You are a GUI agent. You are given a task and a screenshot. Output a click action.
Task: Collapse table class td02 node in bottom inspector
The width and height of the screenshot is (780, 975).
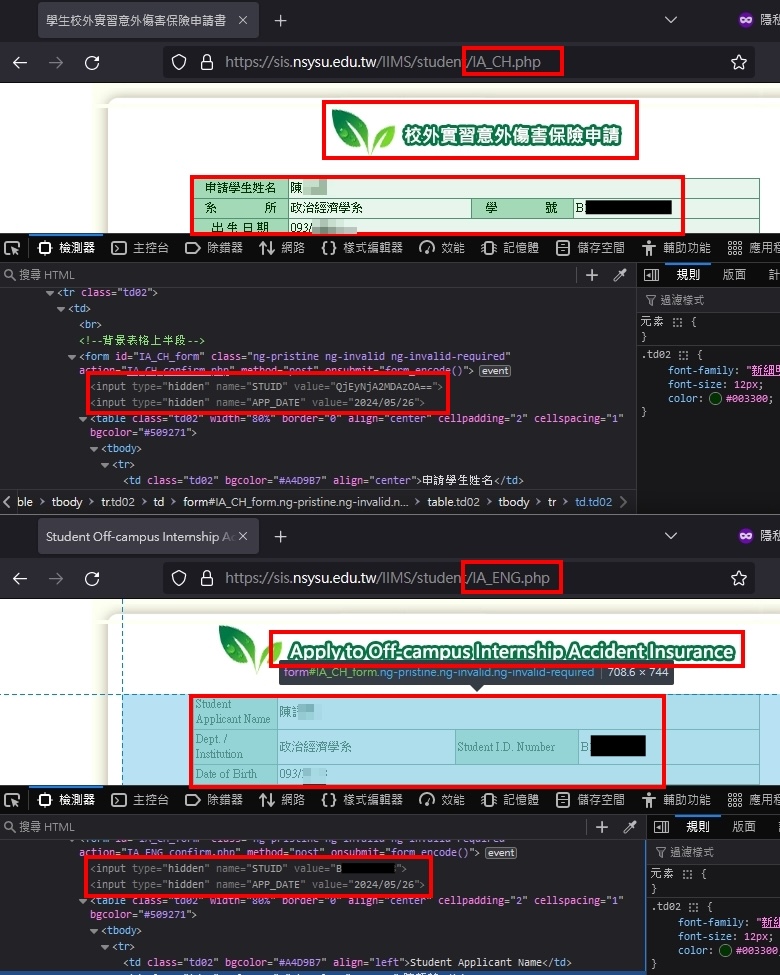pyautogui.click(x=83, y=901)
